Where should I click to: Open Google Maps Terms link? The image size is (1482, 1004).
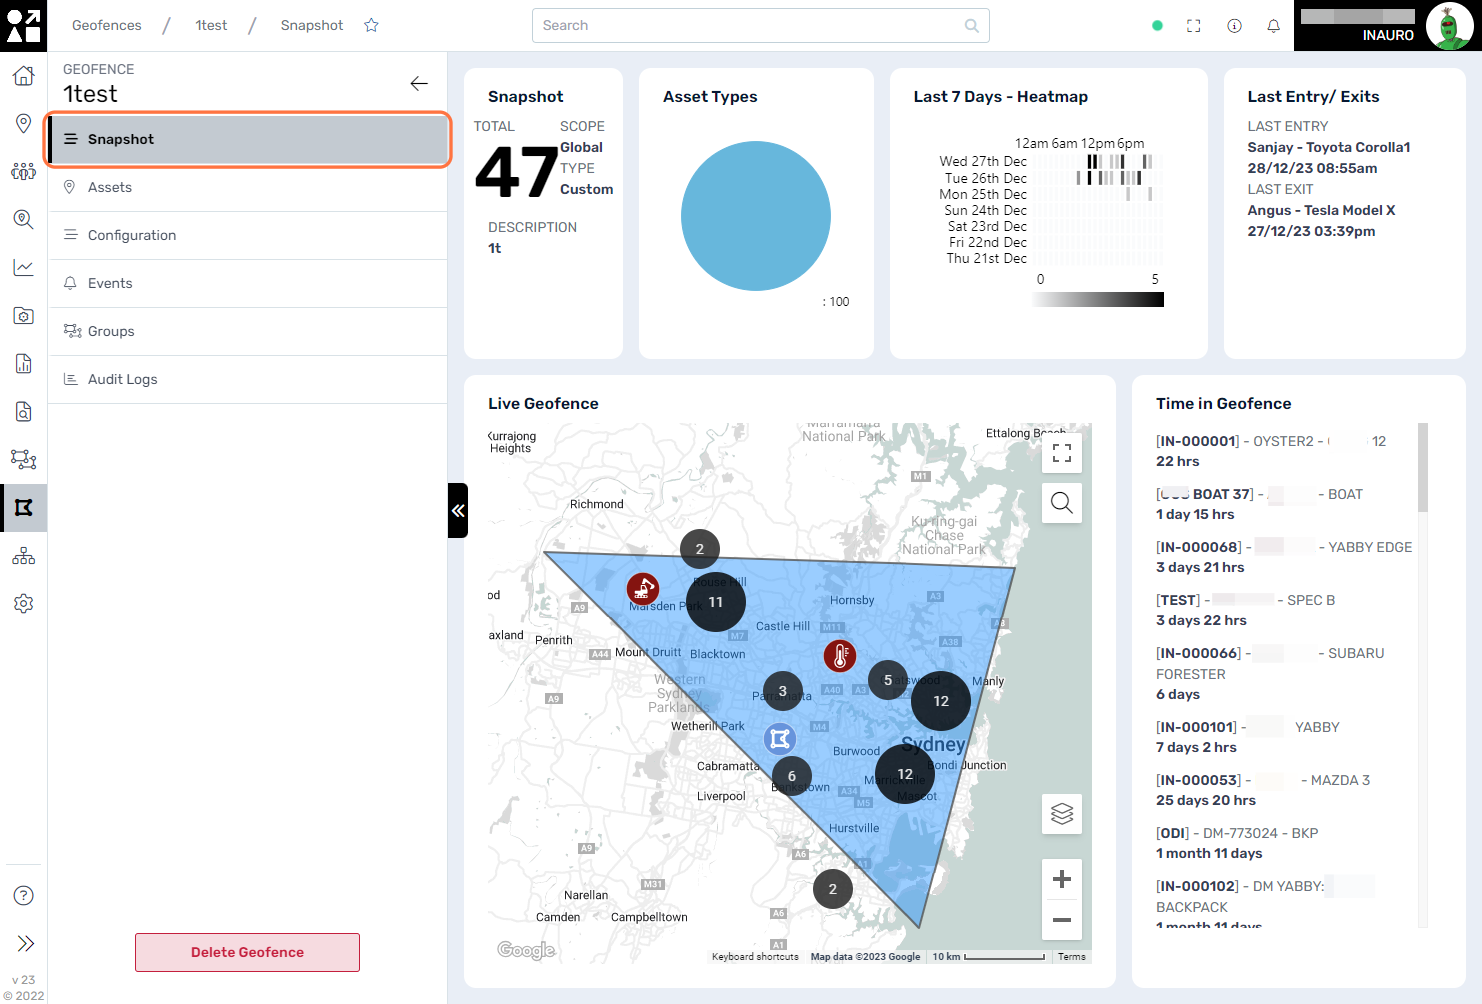(x=1072, y=957)
